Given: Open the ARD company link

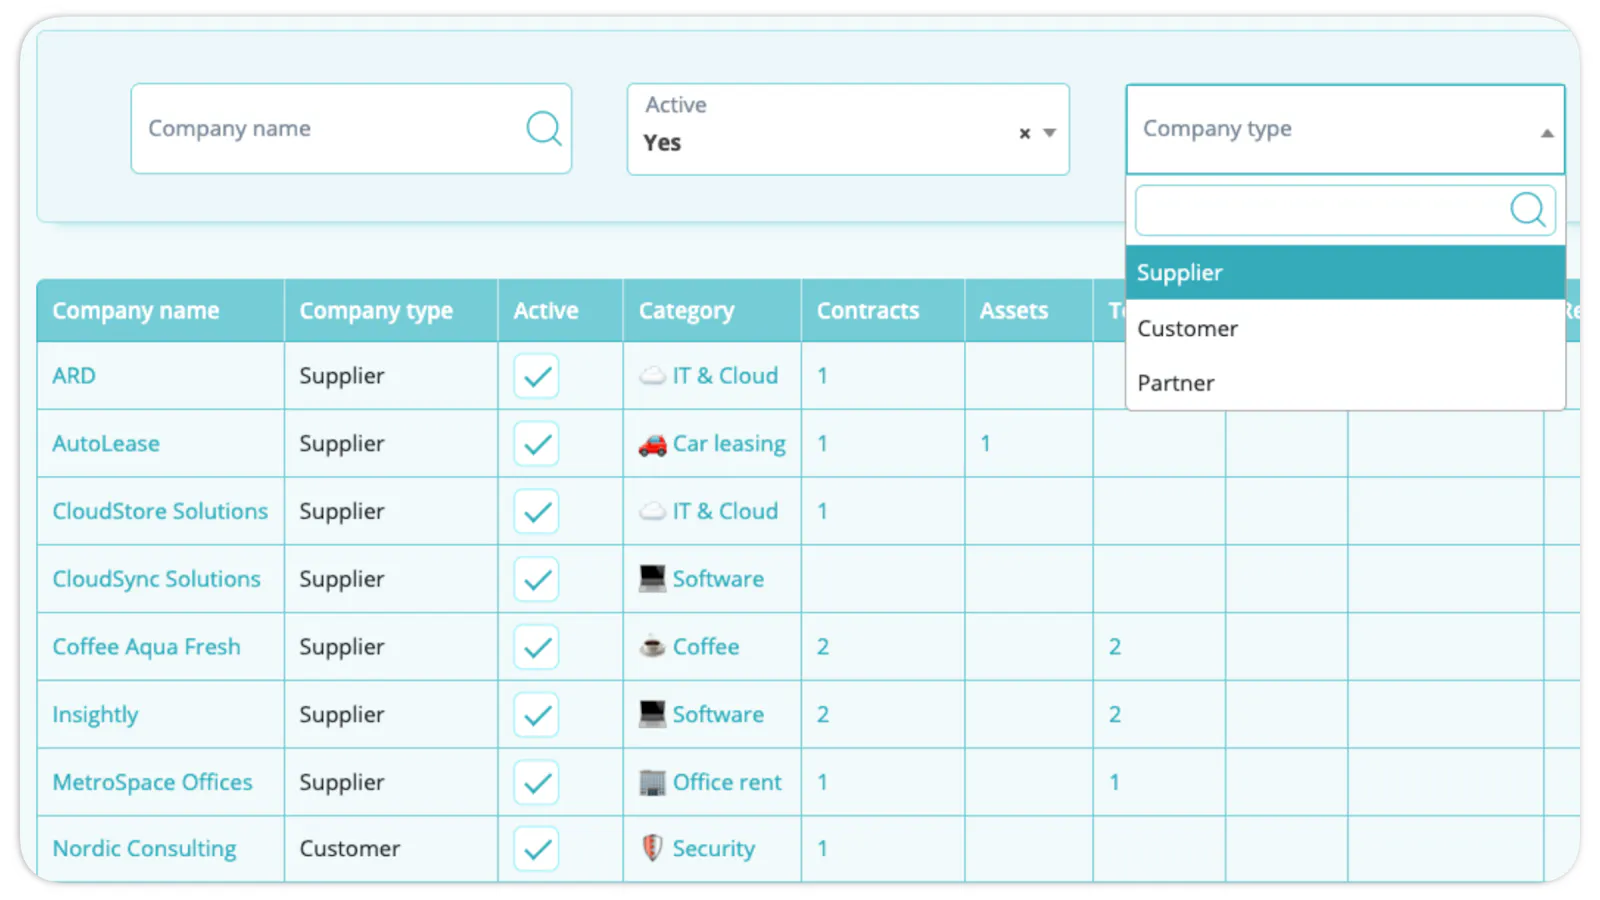Looking at the screenshot, I should point(74,376).
